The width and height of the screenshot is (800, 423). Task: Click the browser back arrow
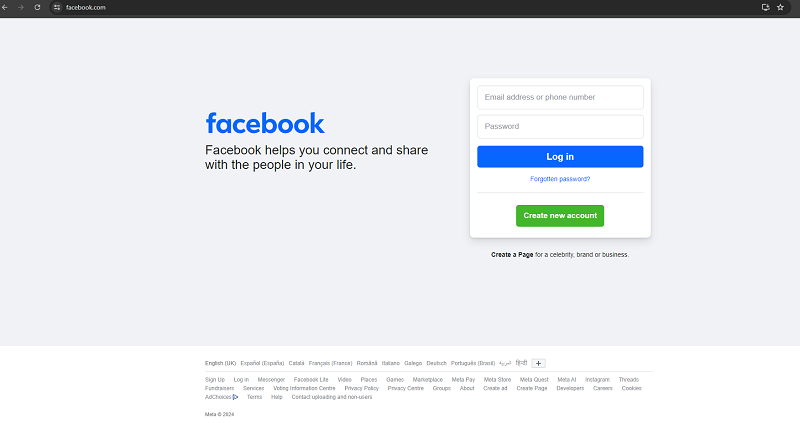[x=6, y=7]
